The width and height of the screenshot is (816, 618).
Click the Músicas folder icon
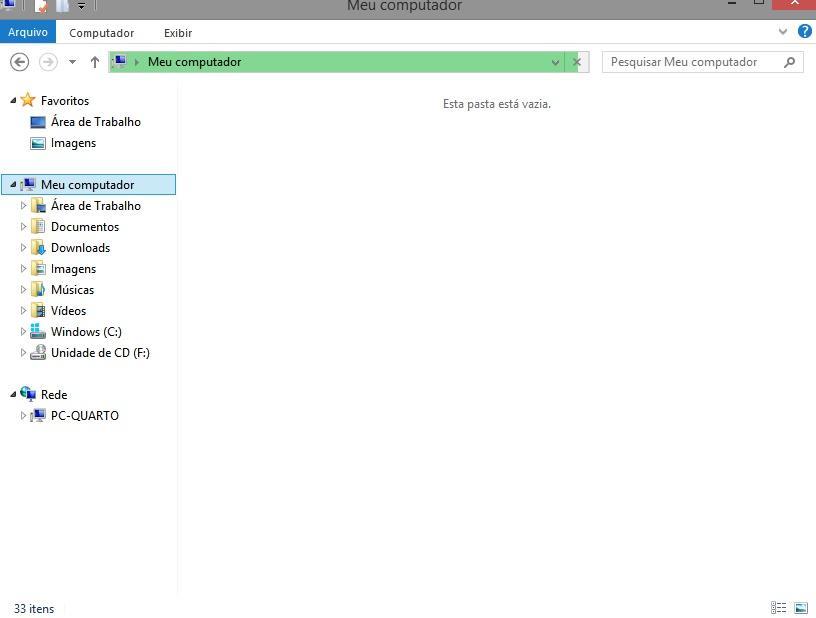38,289
